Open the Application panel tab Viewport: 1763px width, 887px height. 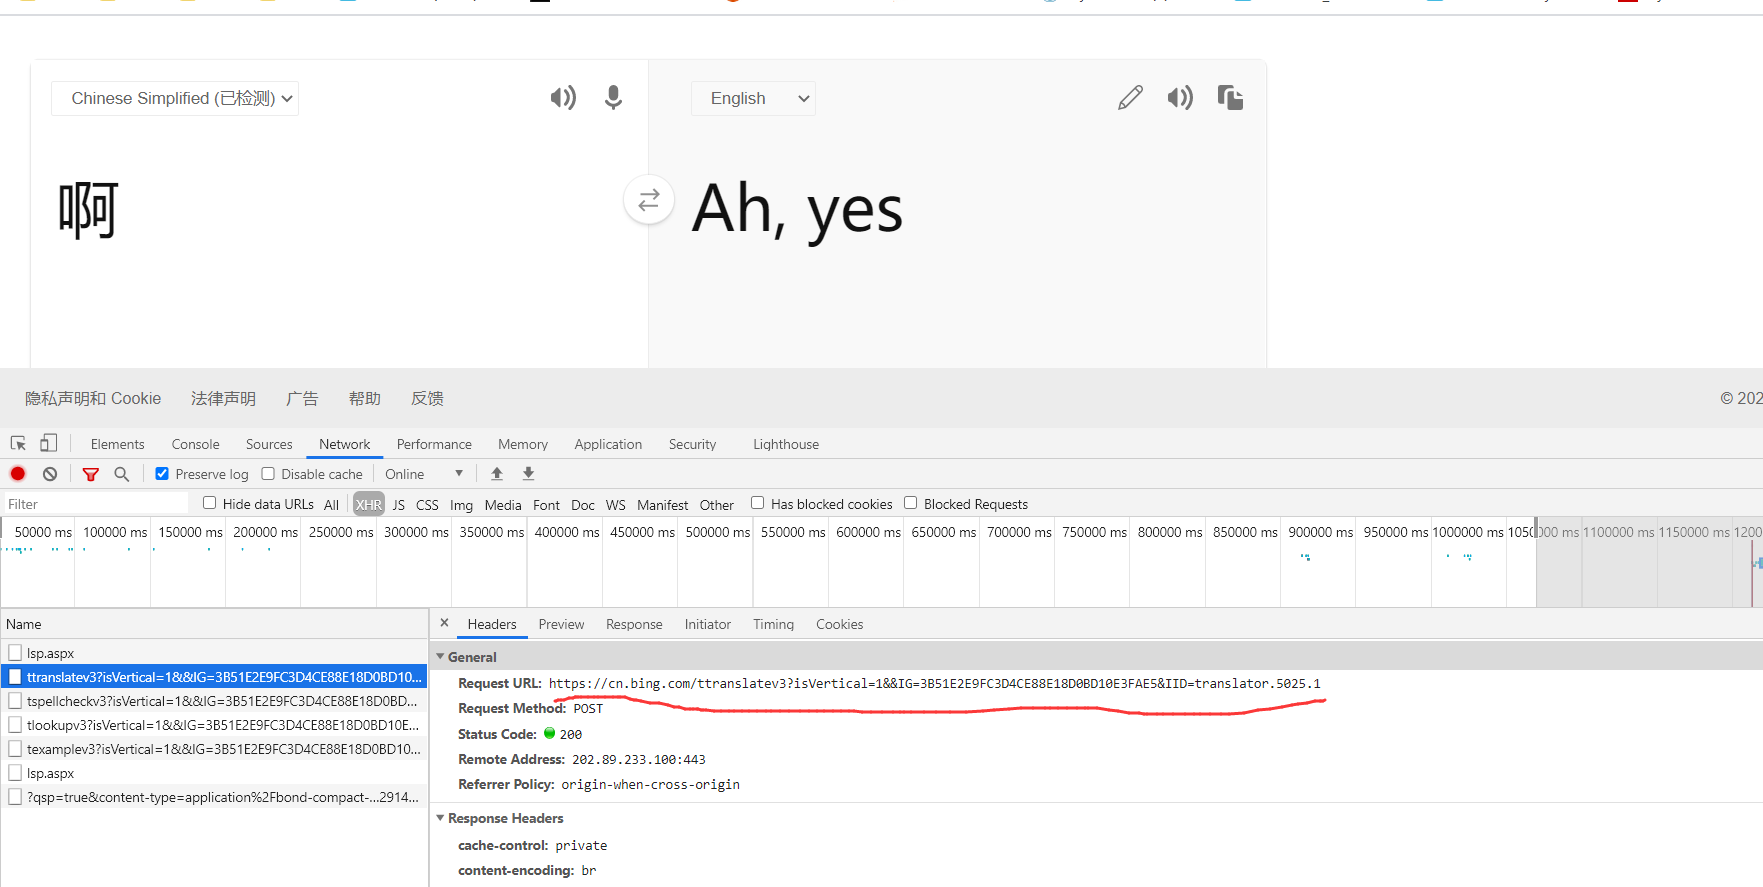[608, 444]
